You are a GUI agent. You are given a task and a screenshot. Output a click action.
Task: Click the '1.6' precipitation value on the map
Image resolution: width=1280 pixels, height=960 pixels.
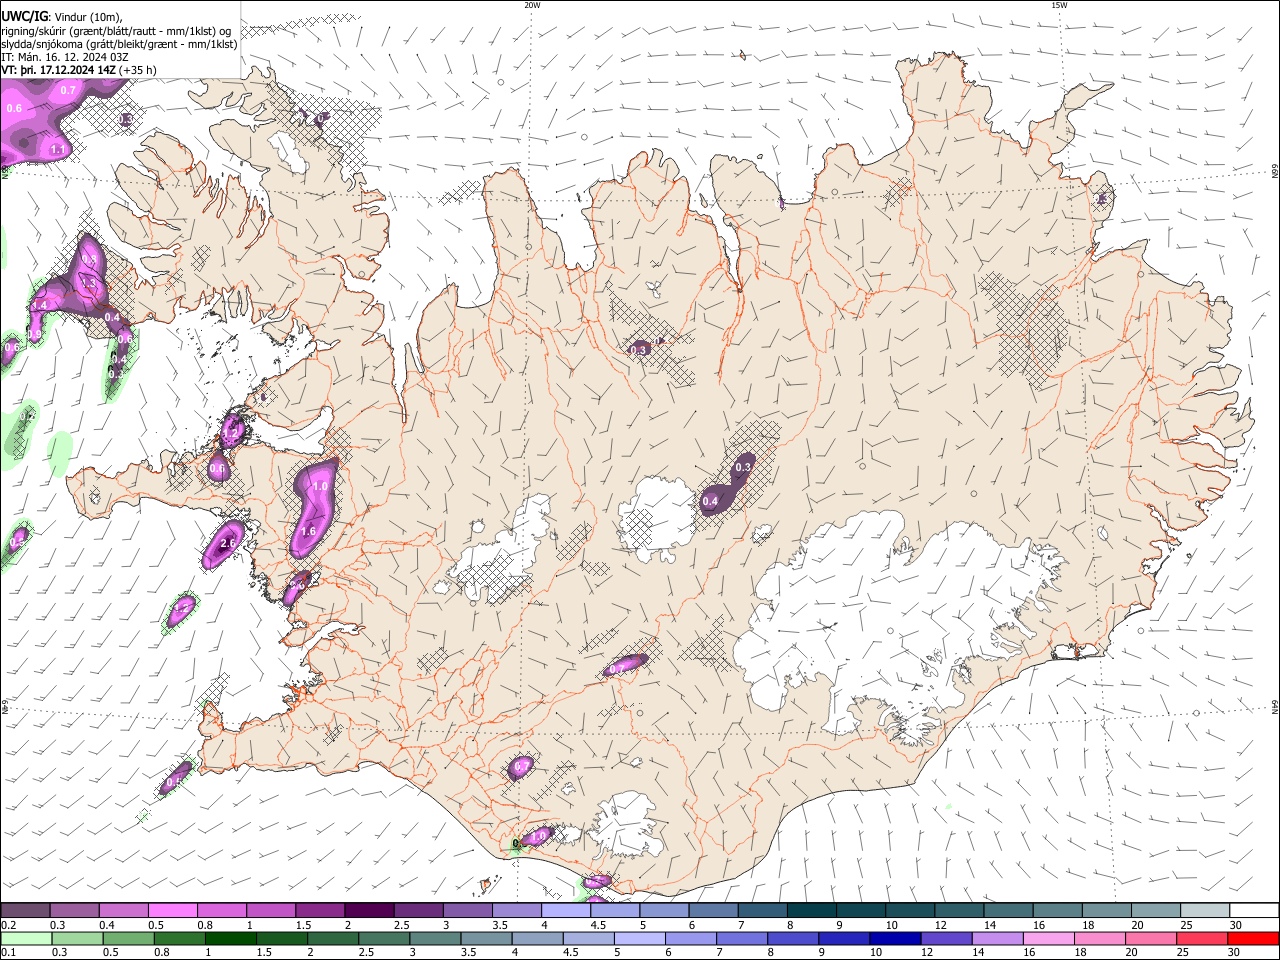point(308,531)
